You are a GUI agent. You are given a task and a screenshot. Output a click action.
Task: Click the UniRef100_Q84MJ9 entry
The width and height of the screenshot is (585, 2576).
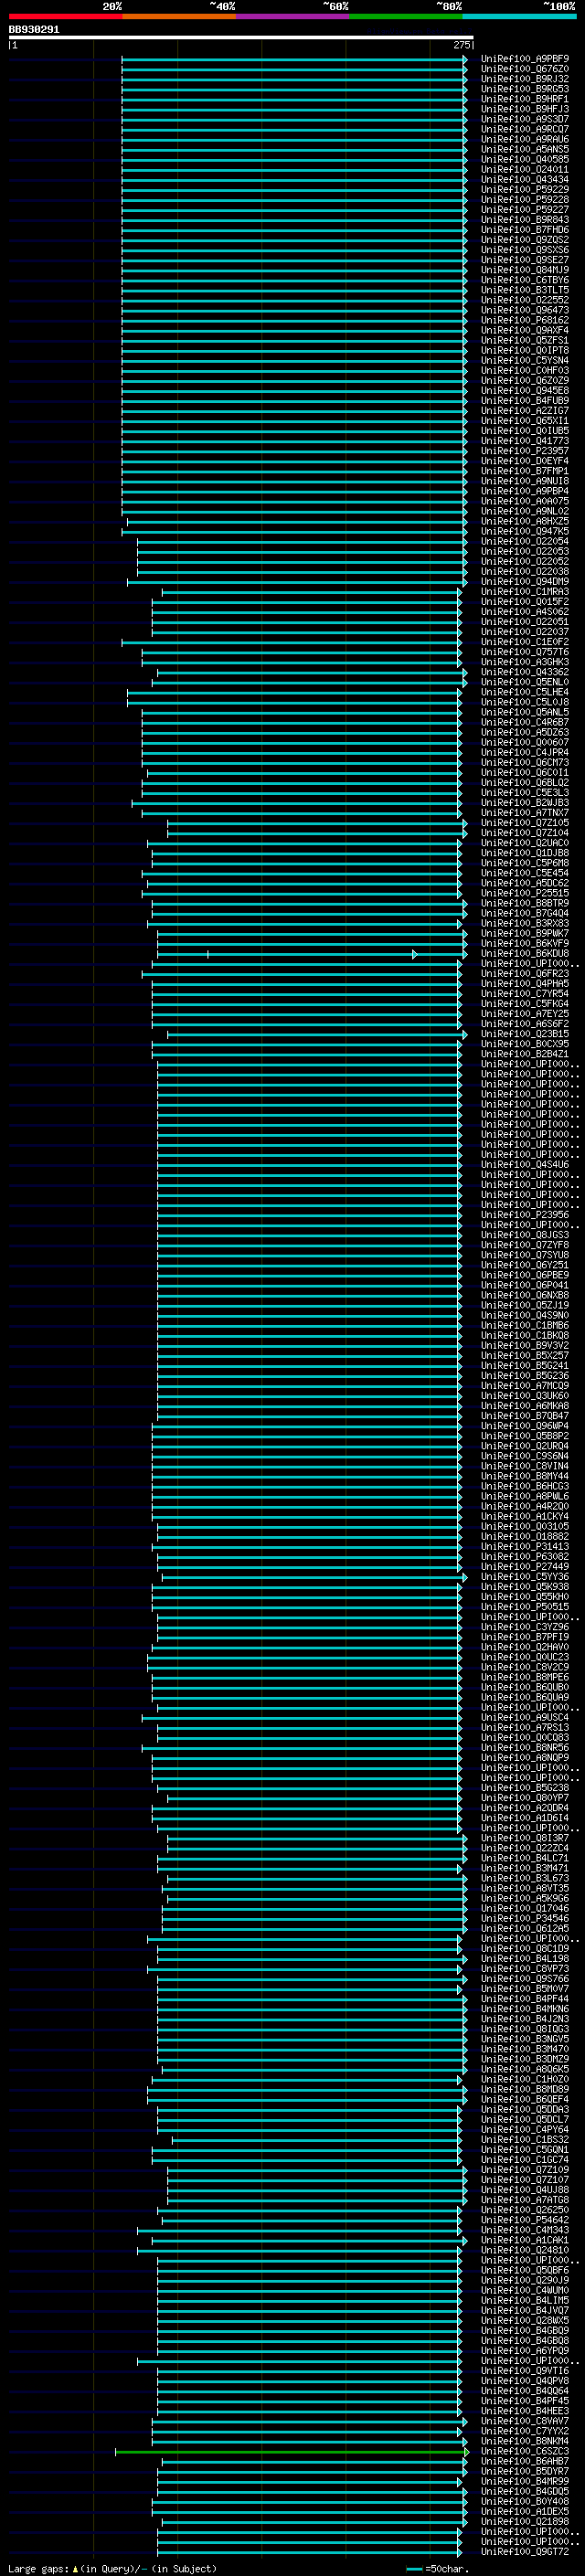pos(524,270)
